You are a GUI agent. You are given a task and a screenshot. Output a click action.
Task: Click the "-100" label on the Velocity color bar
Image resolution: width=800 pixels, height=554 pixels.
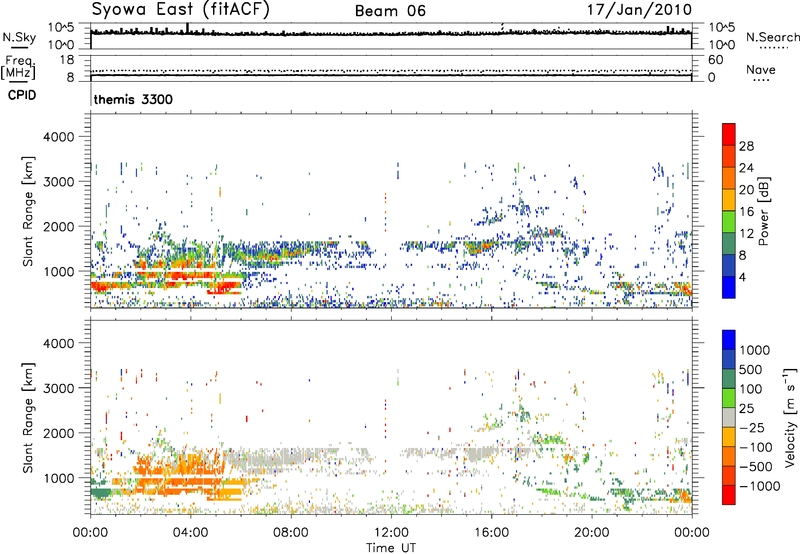coord(756,447)
